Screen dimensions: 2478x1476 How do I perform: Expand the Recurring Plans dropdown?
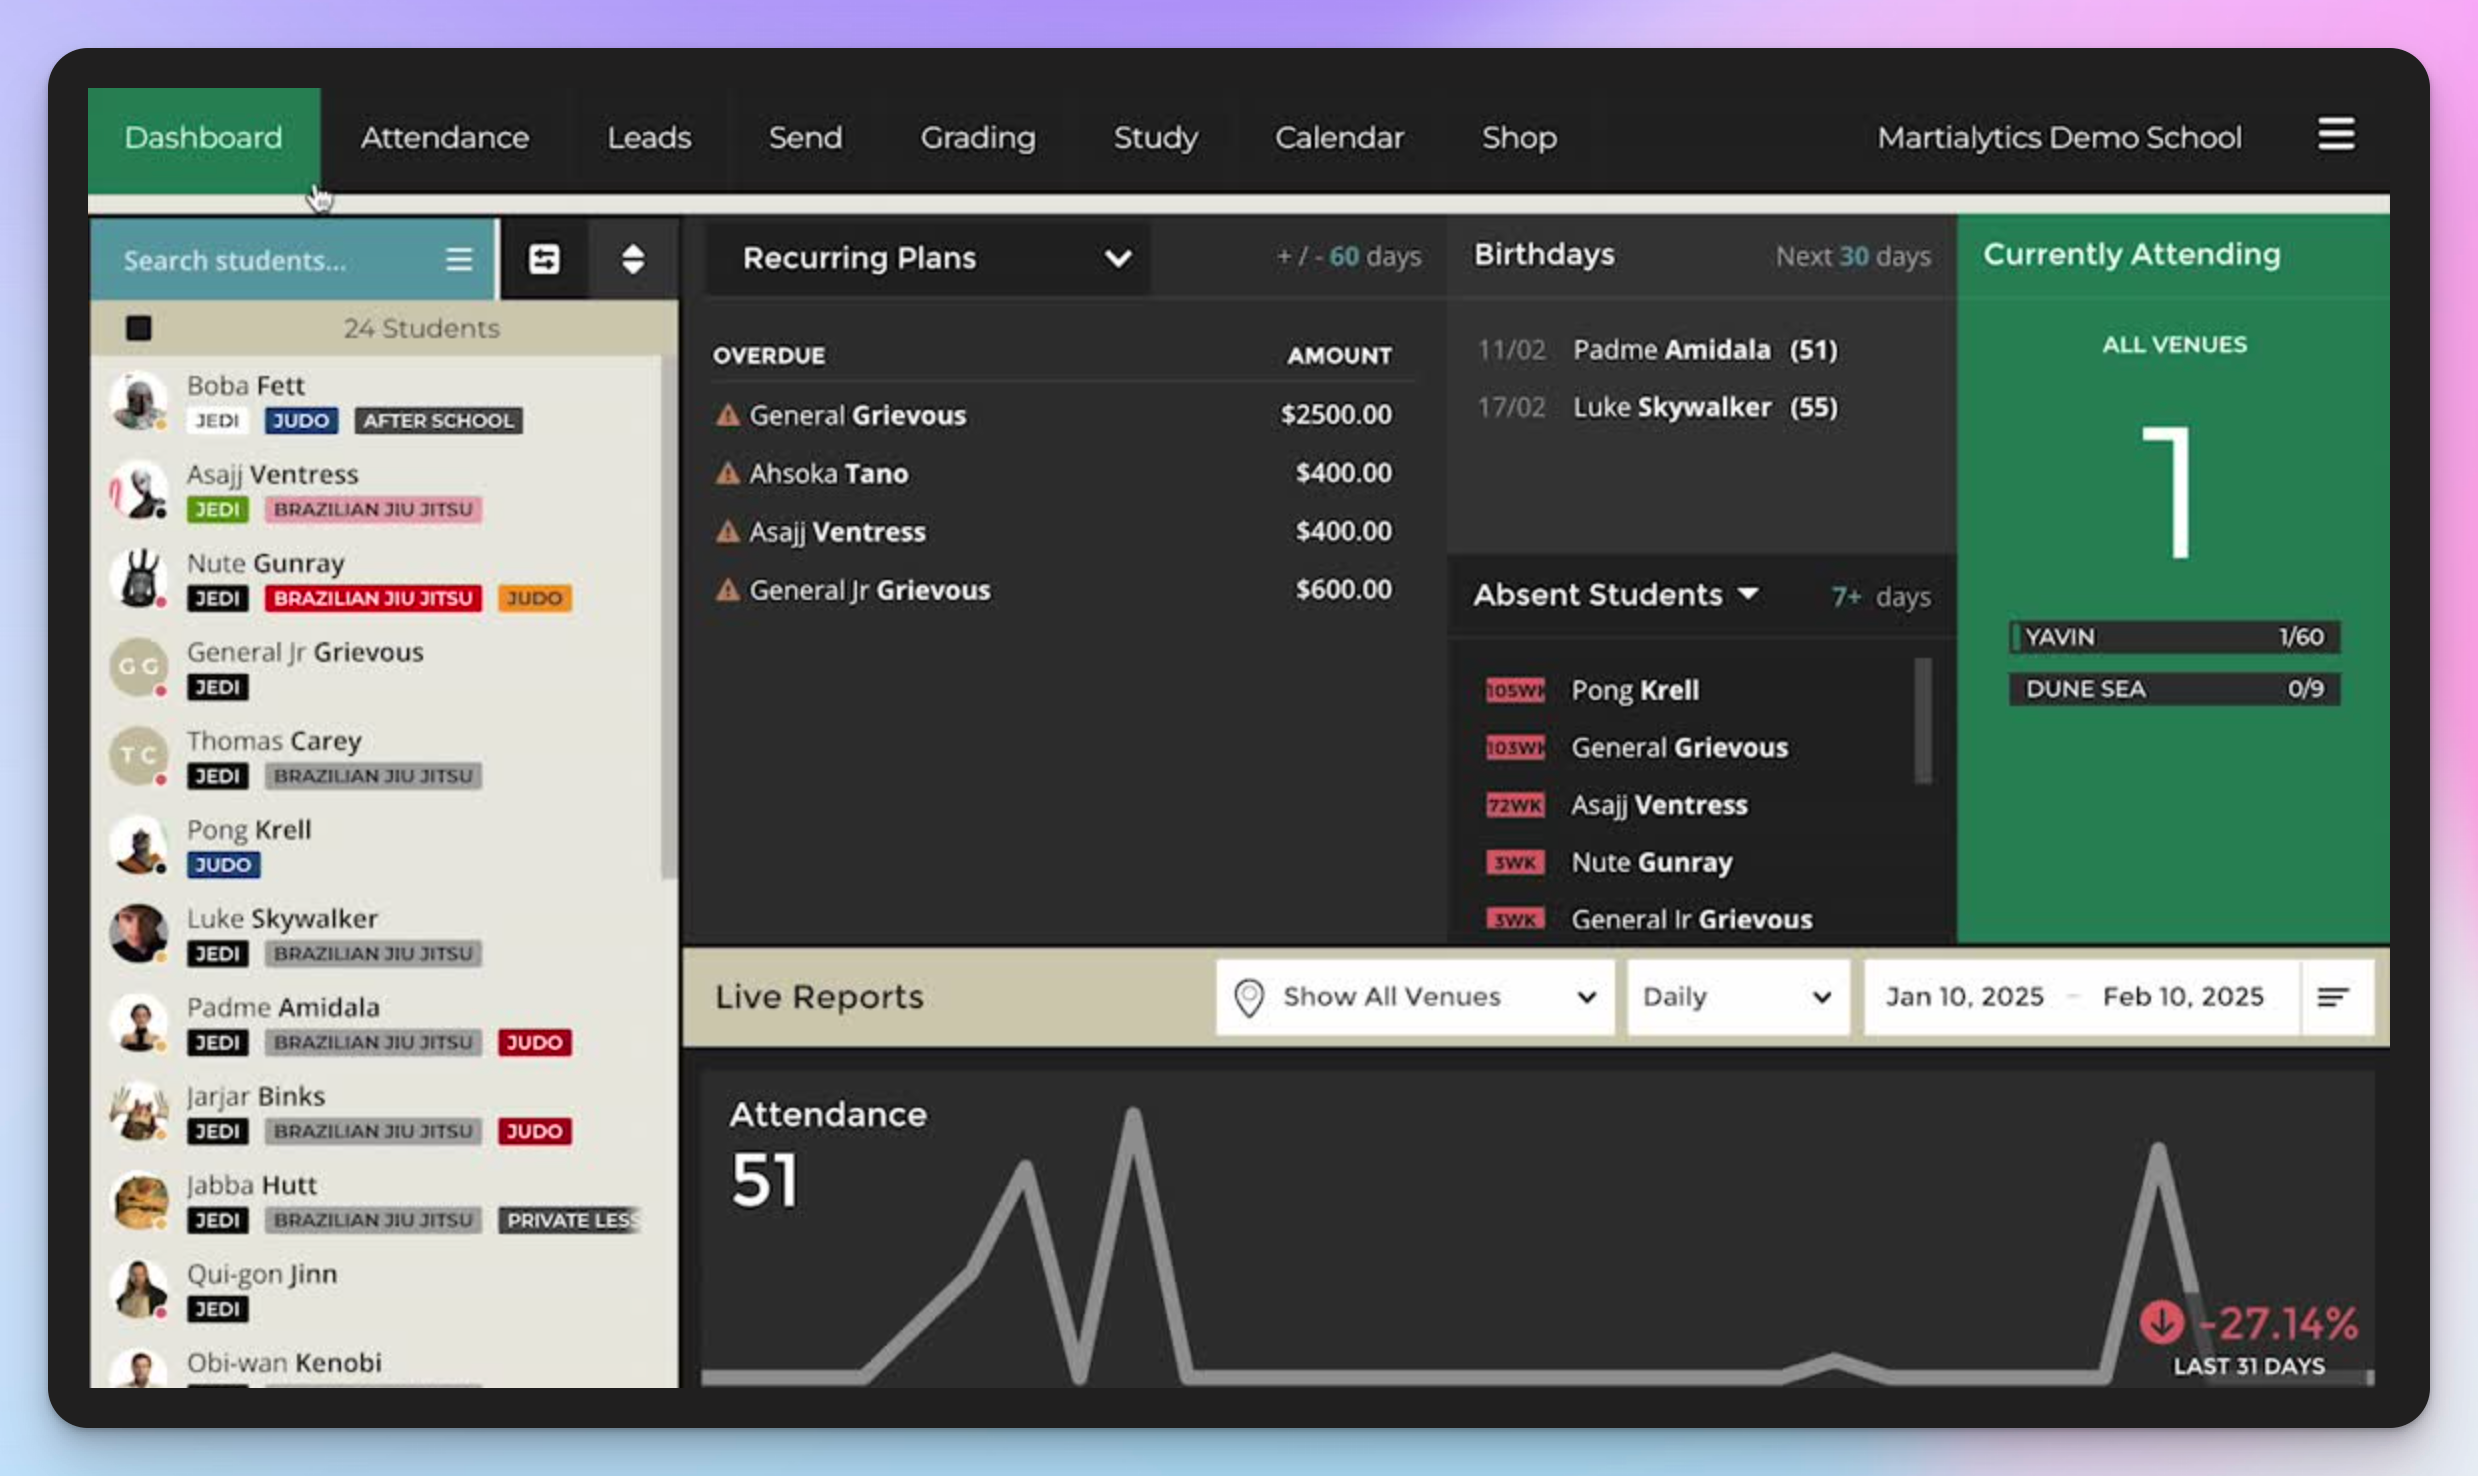pyautogui.click(x=927, y=258)
